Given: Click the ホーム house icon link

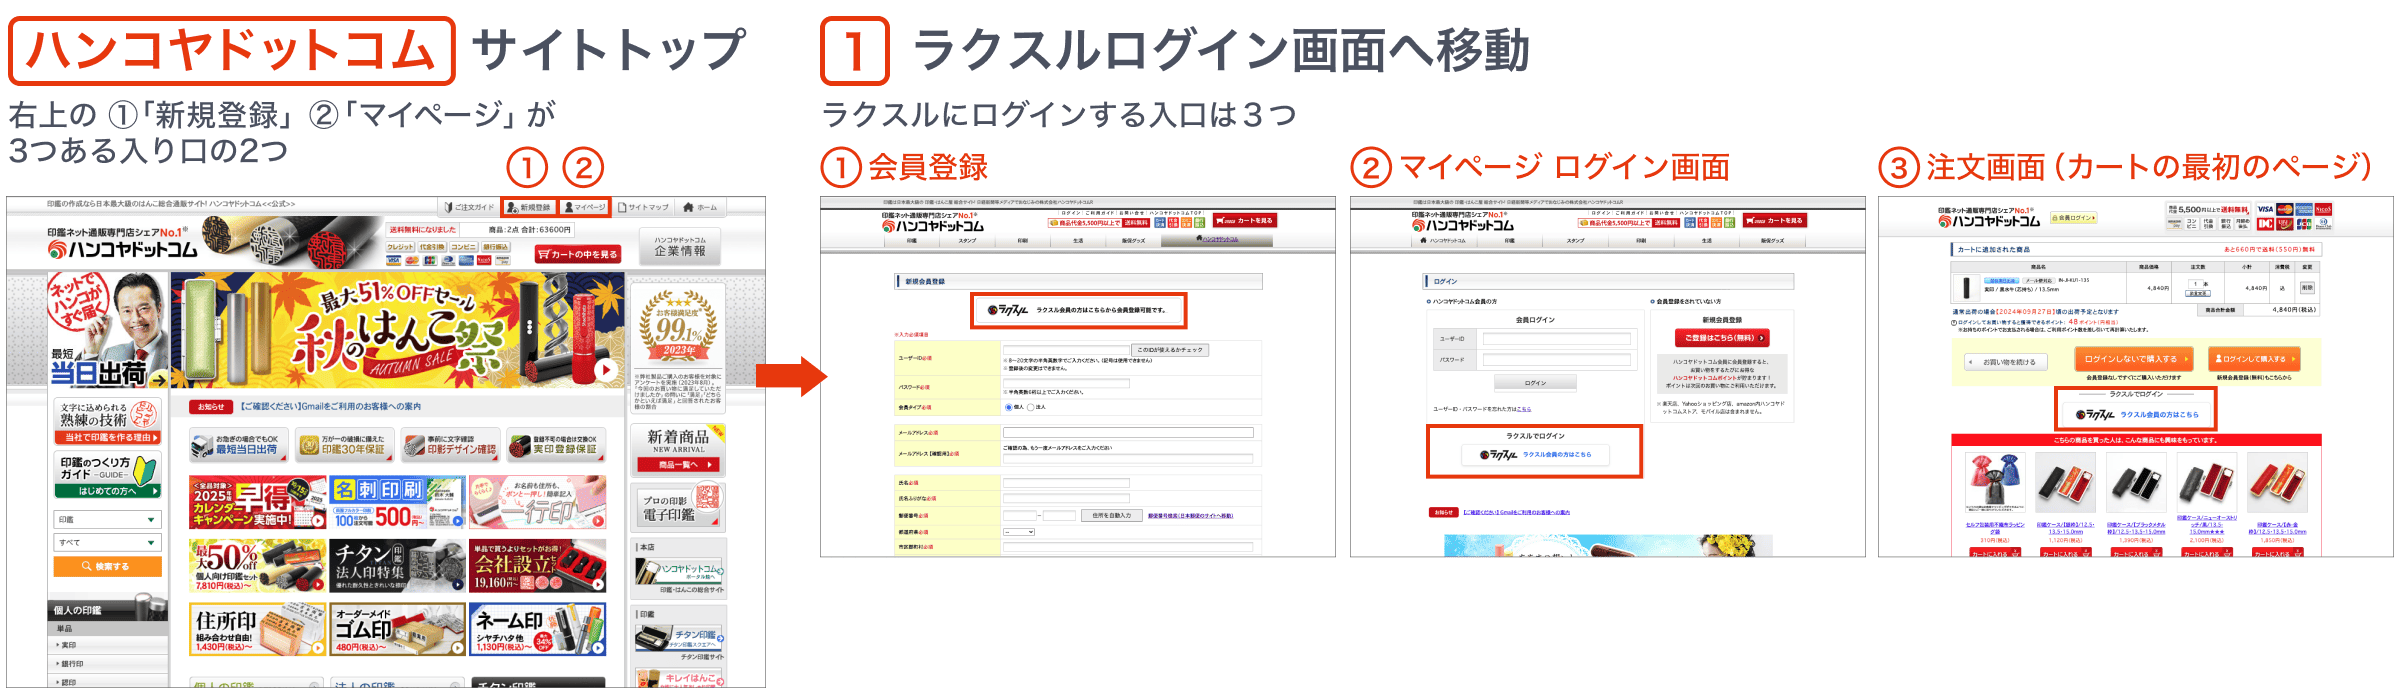Looking at the screenshot, I should point(700,207).
